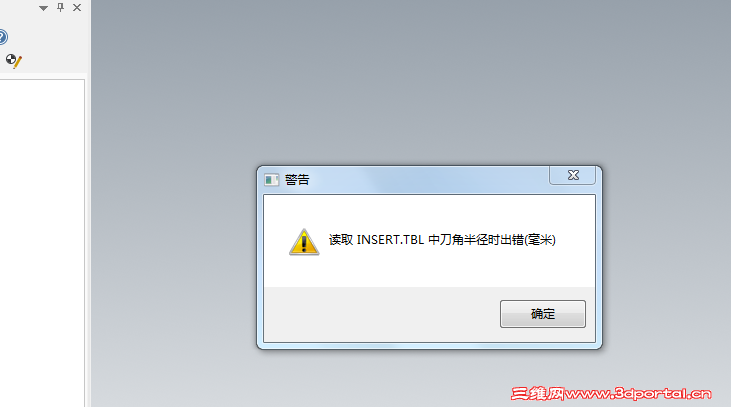Select the 警告 dialog title text
This screenshot has height=407, width=731.
coord(297,179)
